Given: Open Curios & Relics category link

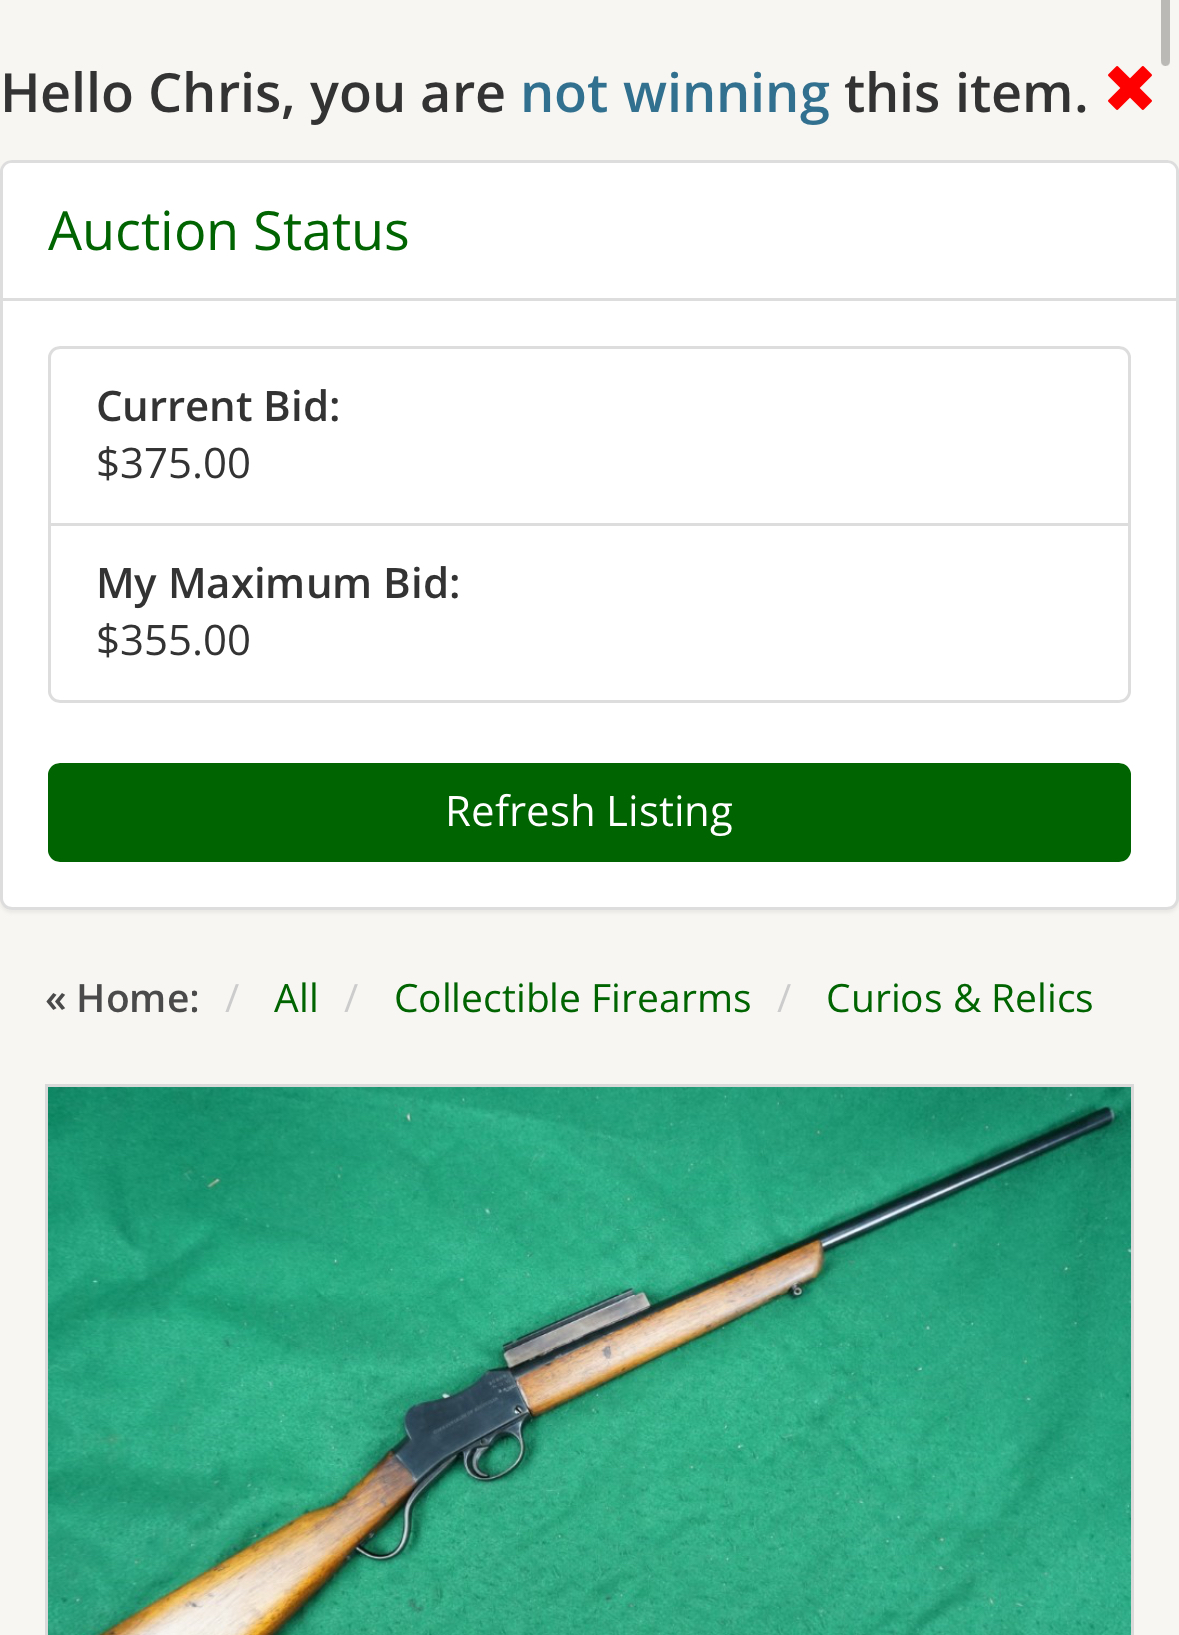Looking at the screenshot, I should pos(959,998).
